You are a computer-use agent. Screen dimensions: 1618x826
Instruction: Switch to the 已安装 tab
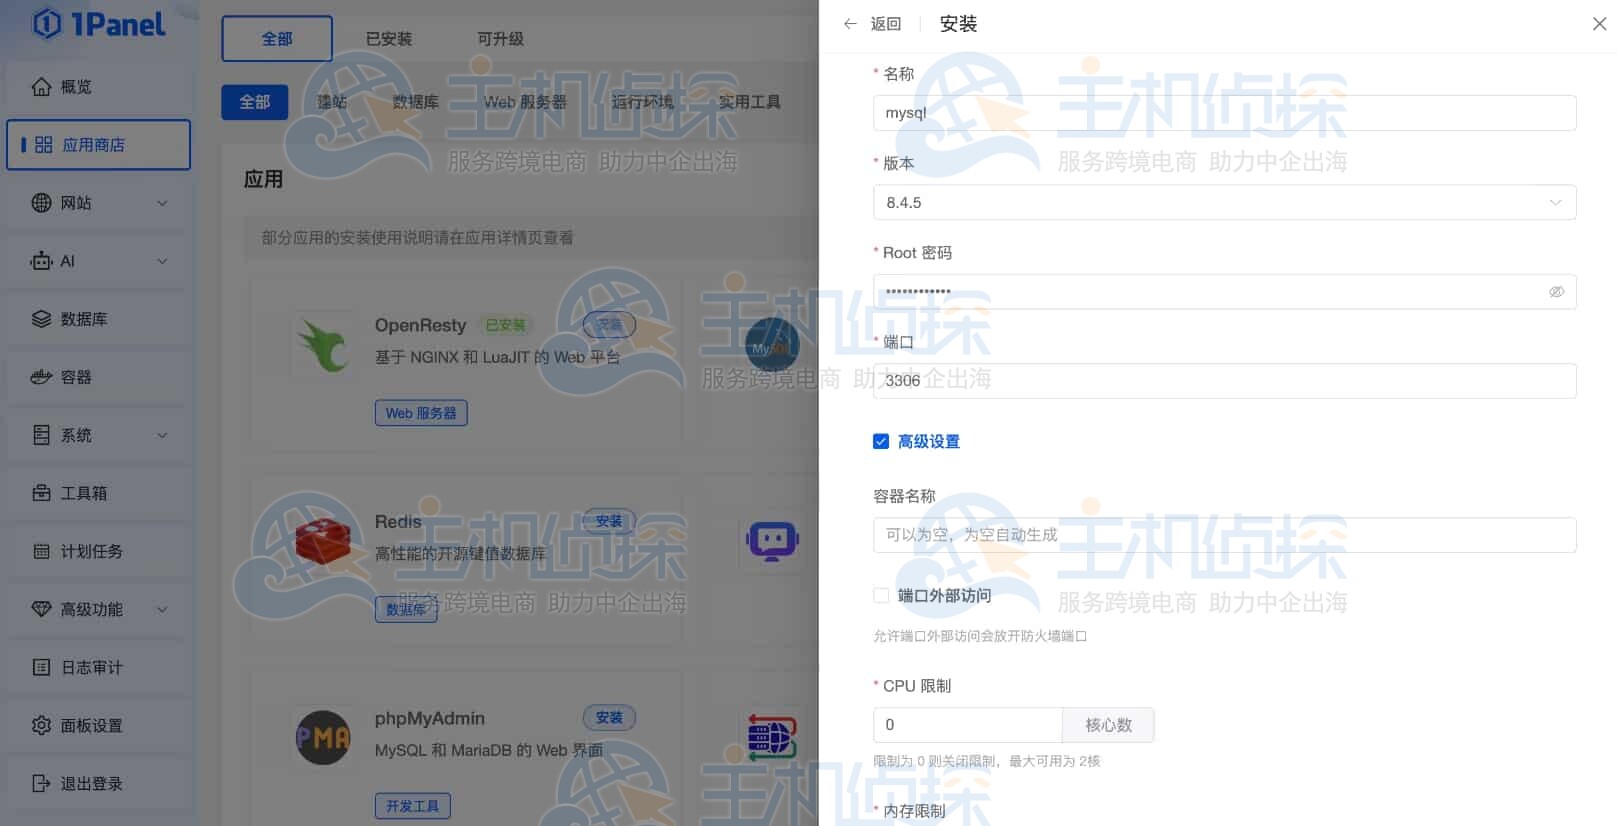click(388, 39)
